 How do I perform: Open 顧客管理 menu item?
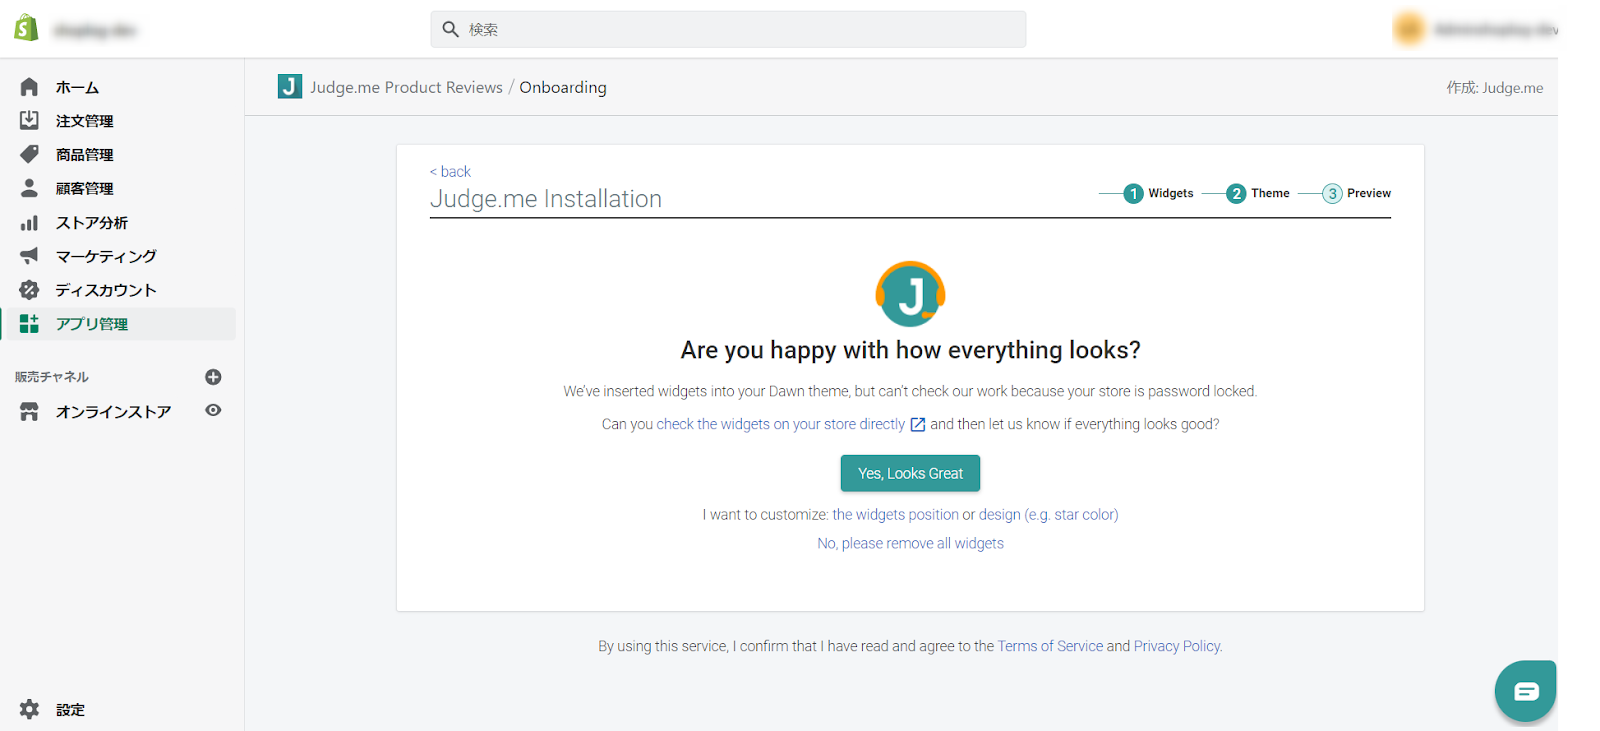(84, 188)
